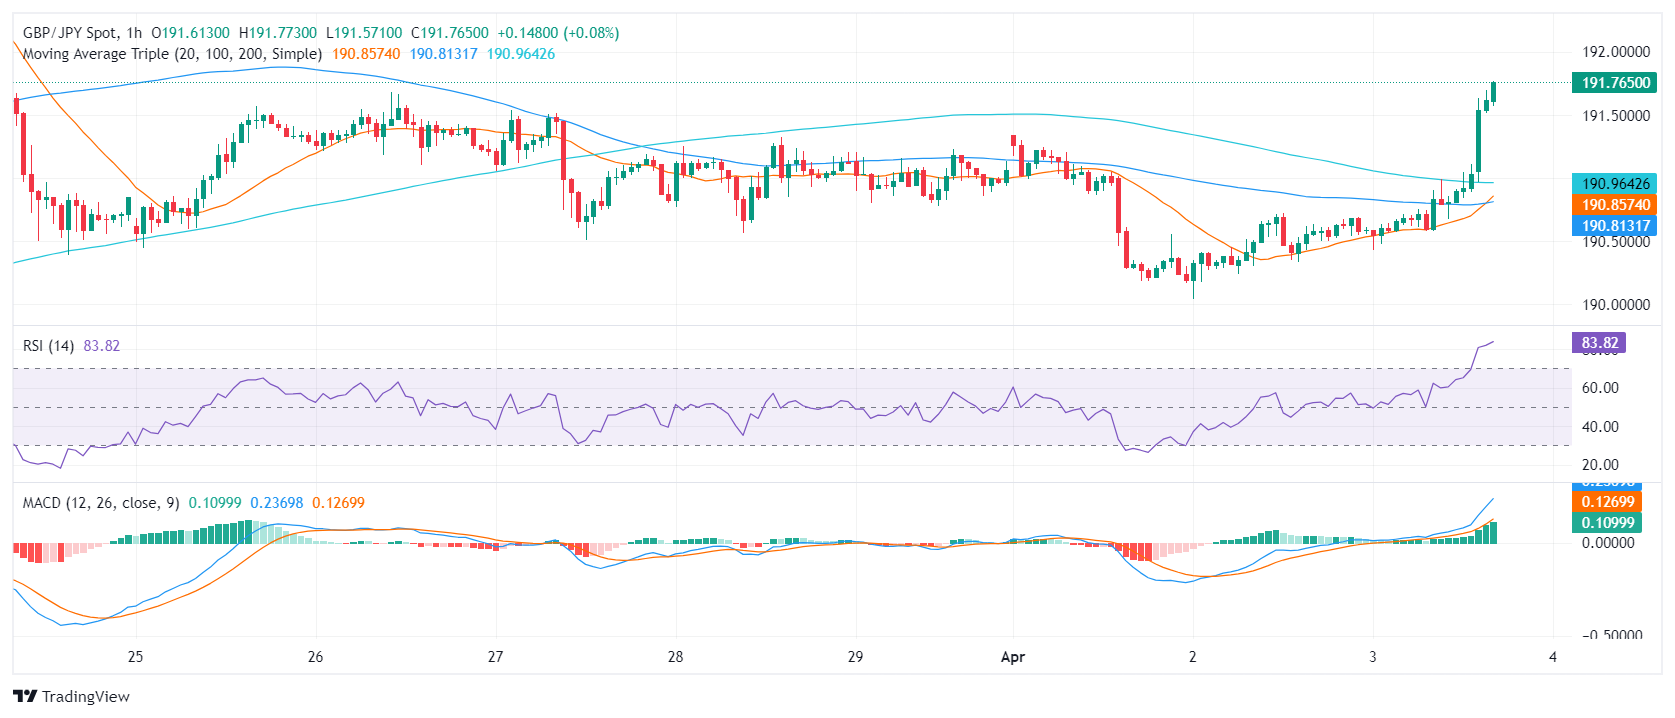This screenshot has height=718, width=1675.
Task: Click the TradingView logo icon
Action: (x=25, y=696)
